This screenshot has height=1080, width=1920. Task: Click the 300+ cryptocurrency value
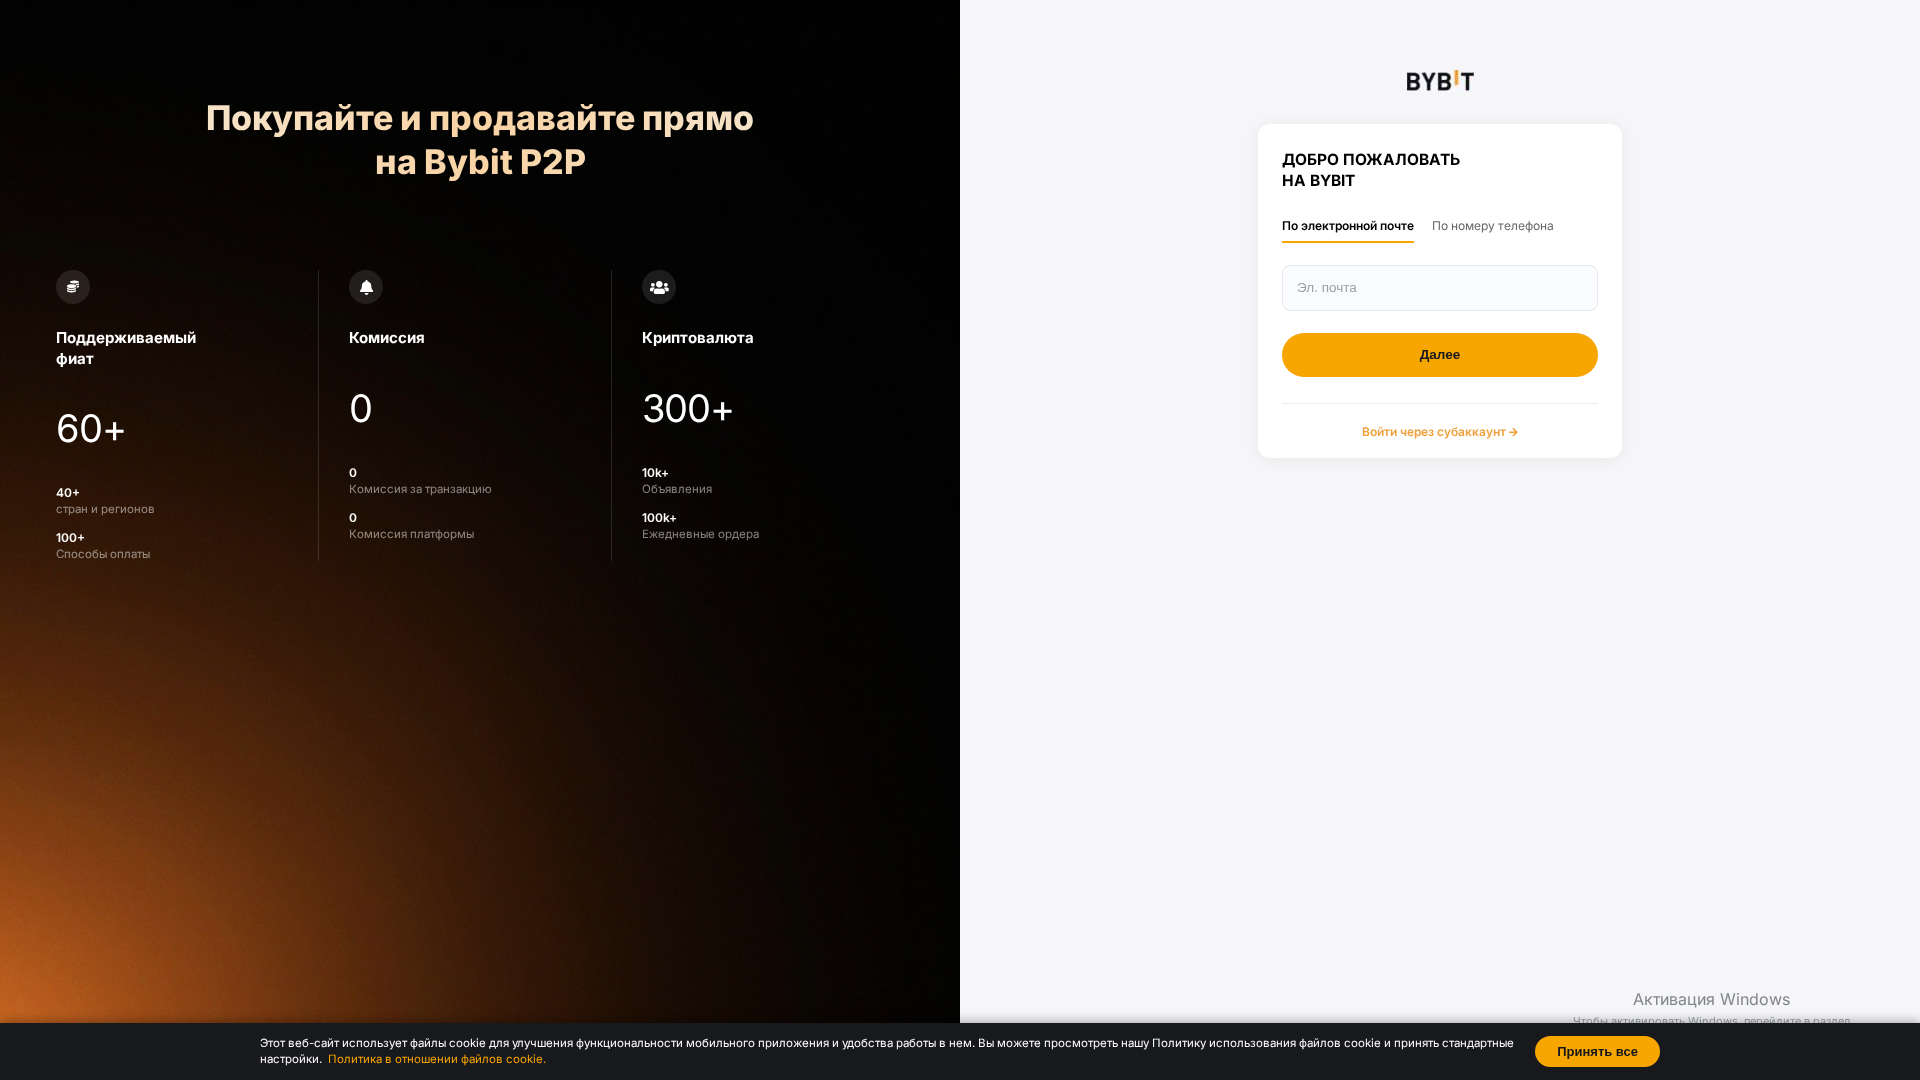tap(688, 409)
